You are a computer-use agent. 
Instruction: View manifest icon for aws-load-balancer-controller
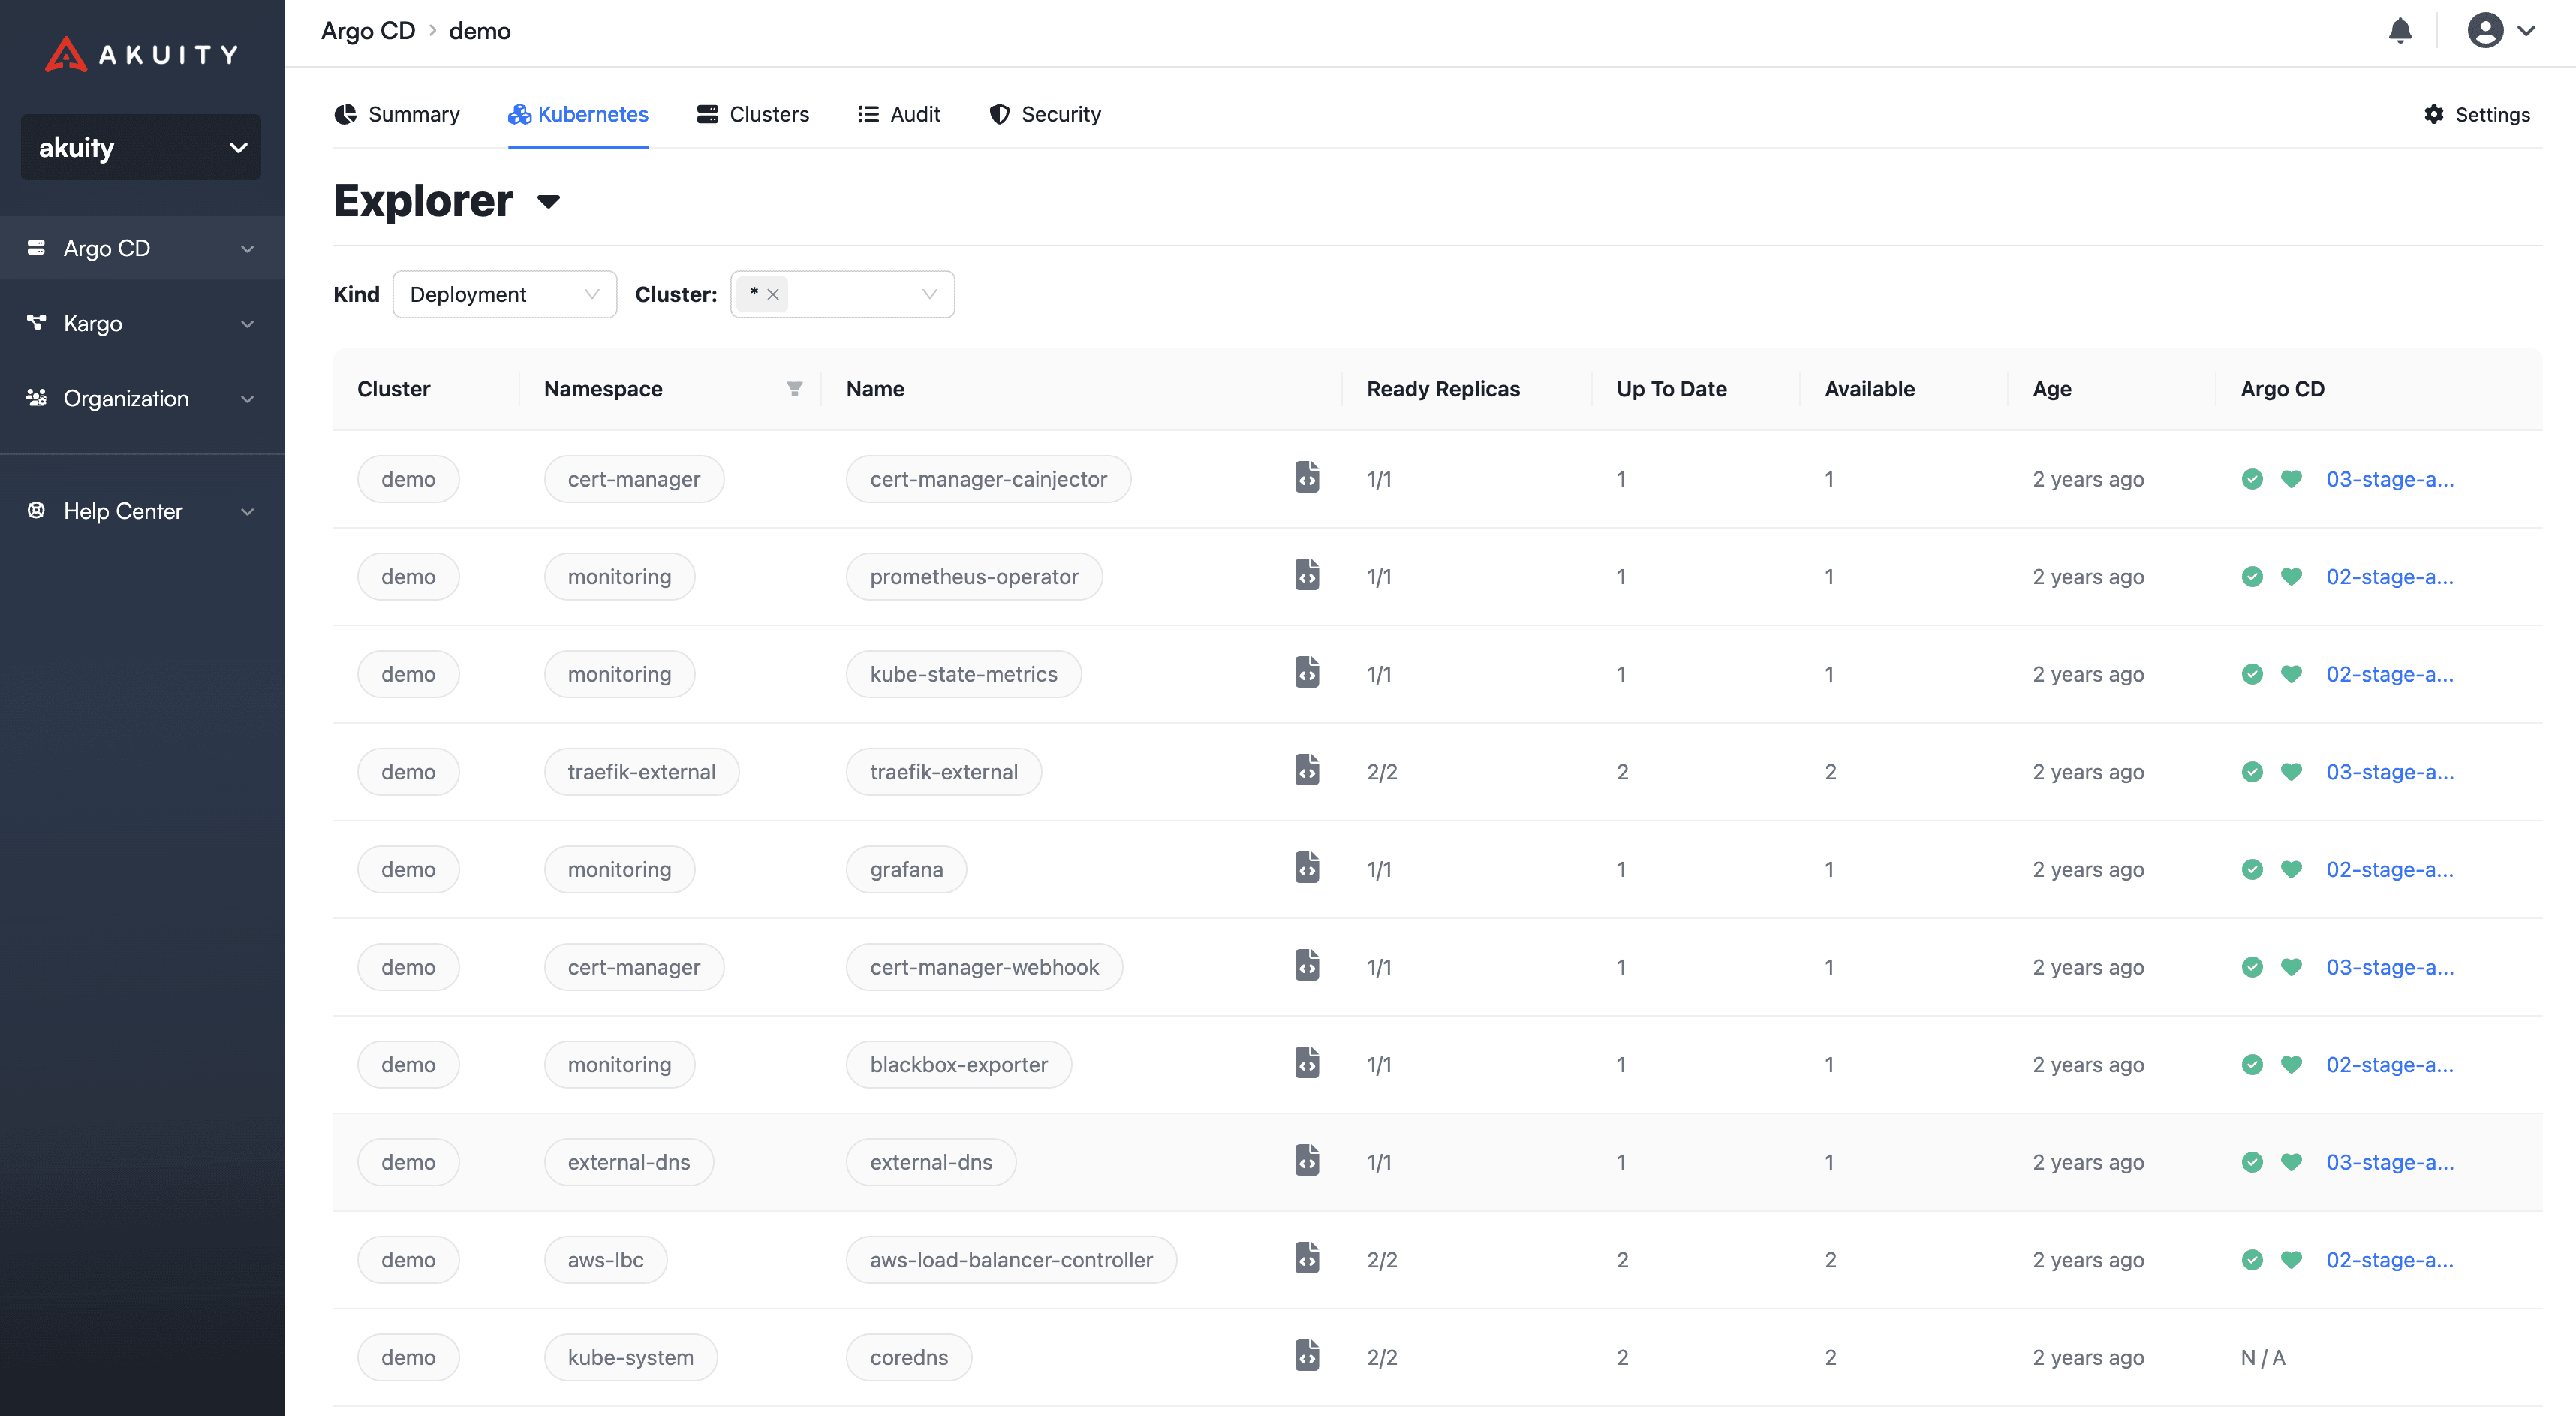[1307, 1259]
